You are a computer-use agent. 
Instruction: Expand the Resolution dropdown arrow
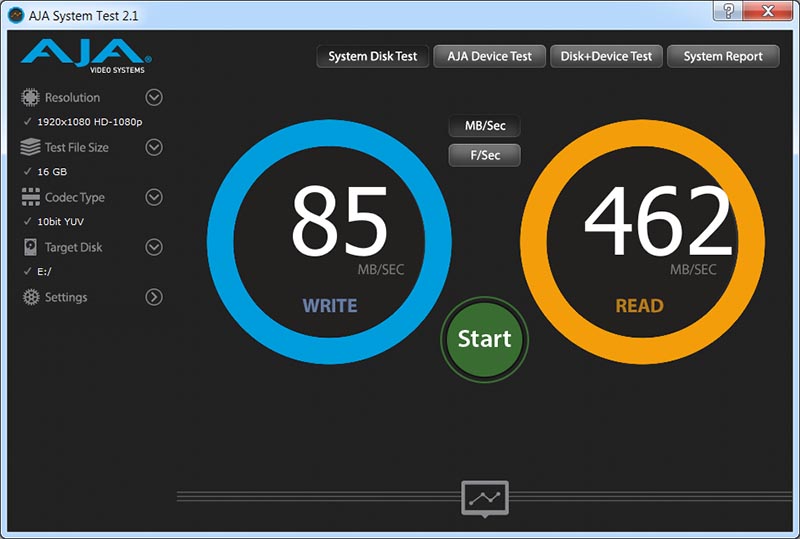[154, 97]
